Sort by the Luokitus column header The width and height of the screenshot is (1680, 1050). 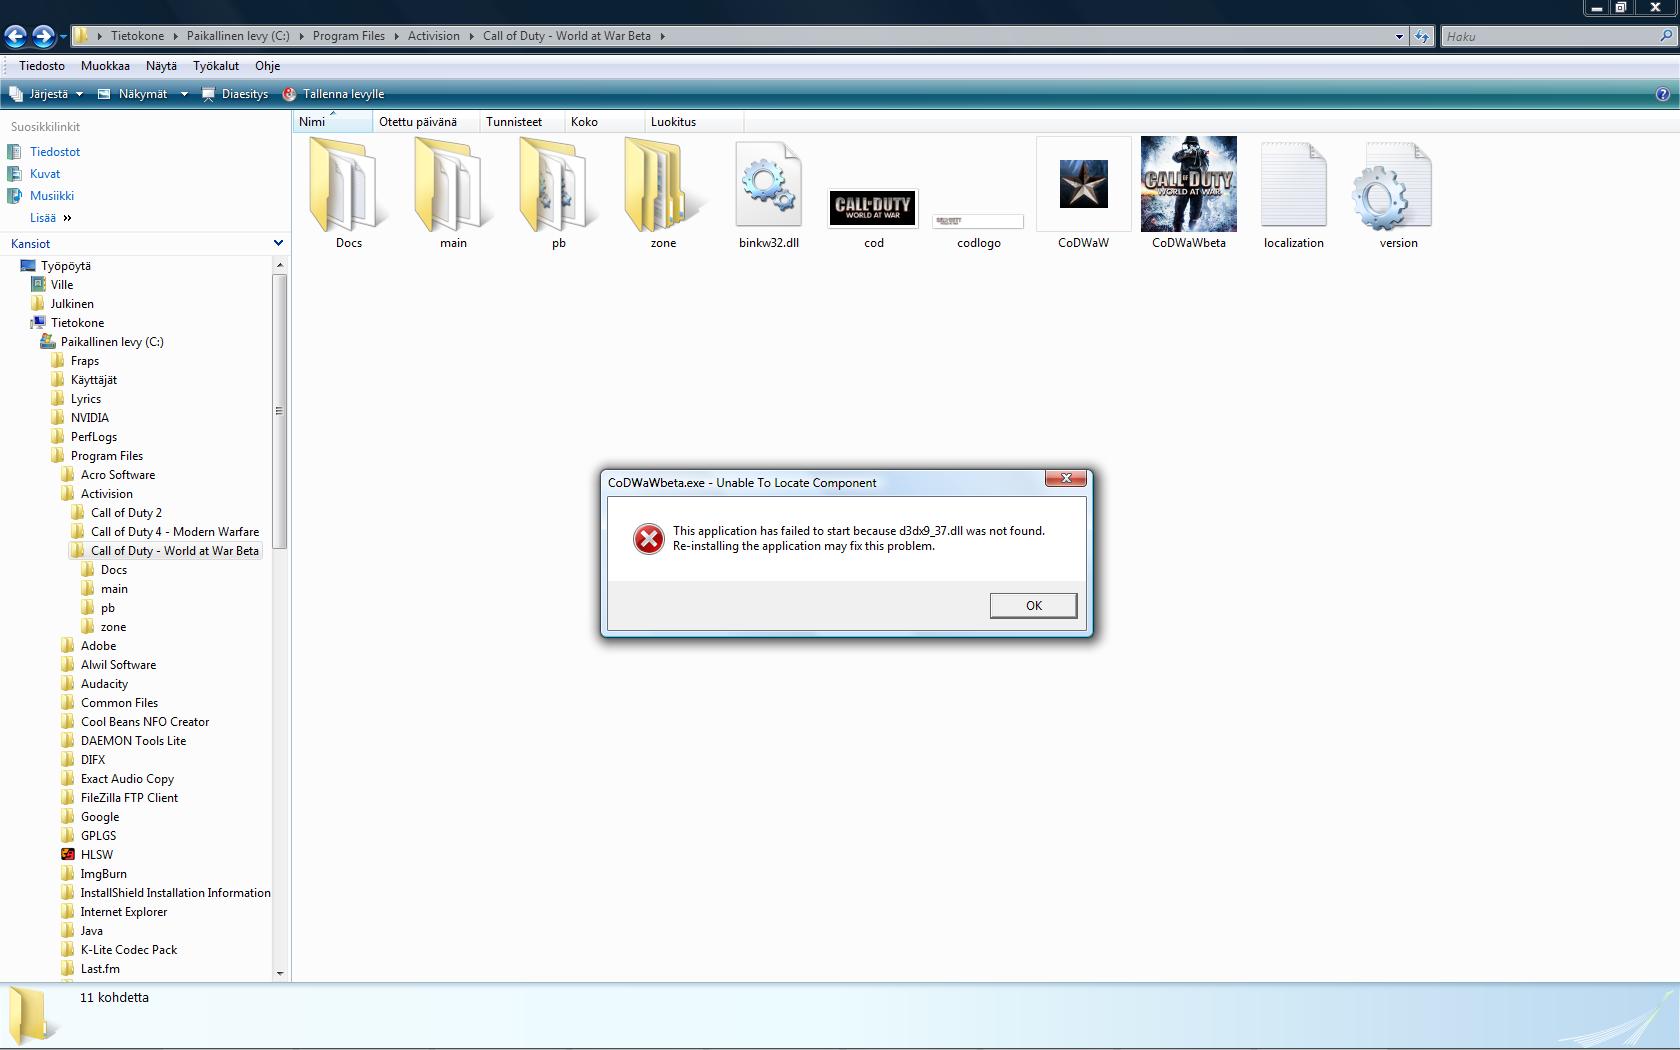(x=694, y=121)
